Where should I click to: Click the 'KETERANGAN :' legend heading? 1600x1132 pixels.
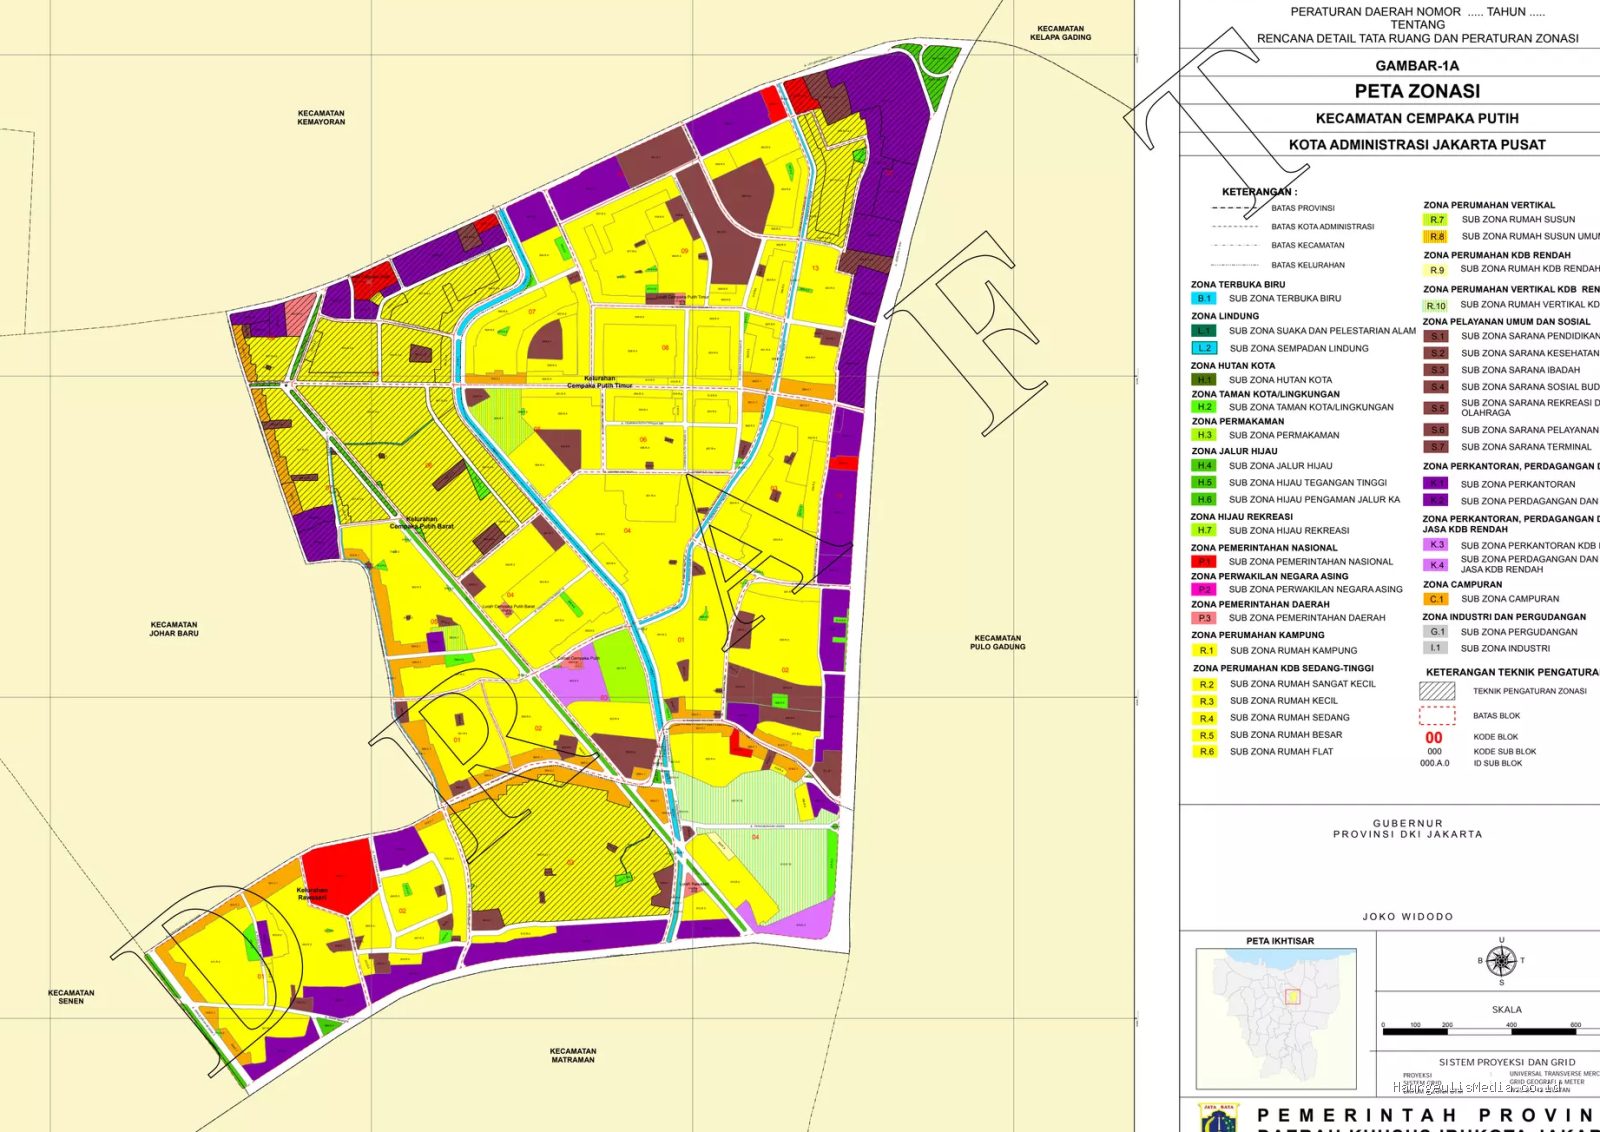1259,192
